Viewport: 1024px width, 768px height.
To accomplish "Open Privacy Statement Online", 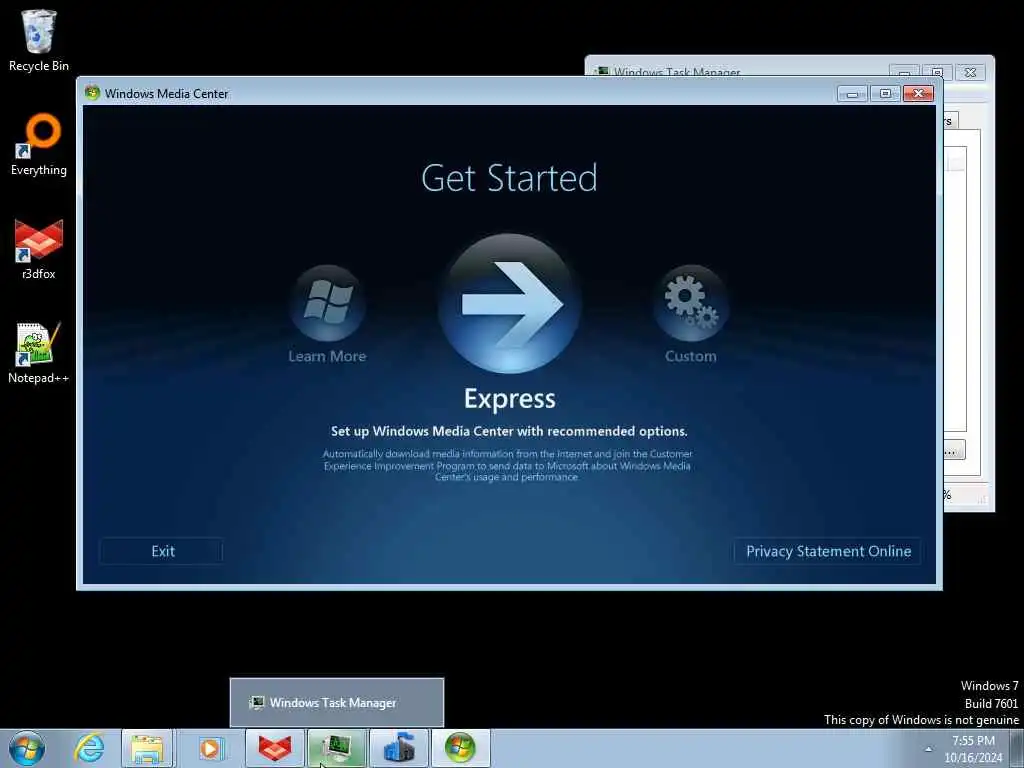I will pos(828,551).
